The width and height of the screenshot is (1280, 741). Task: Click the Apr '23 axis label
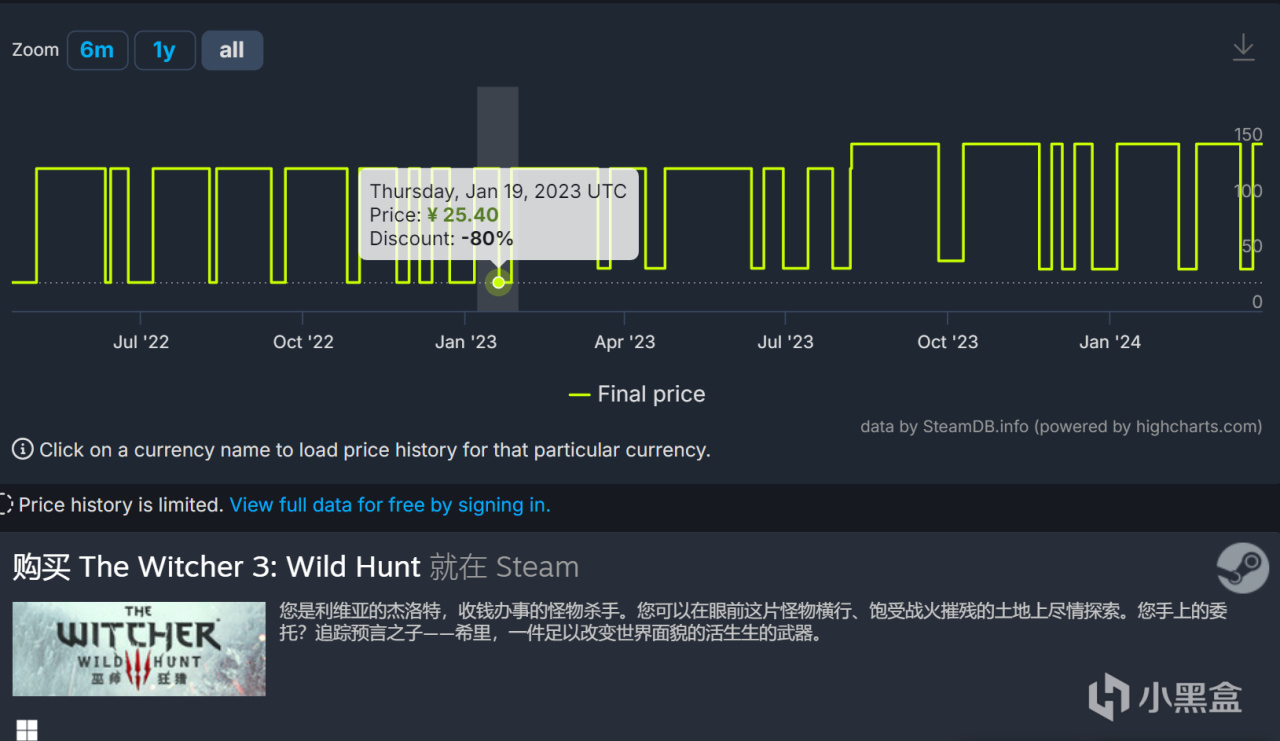point(624,342)
